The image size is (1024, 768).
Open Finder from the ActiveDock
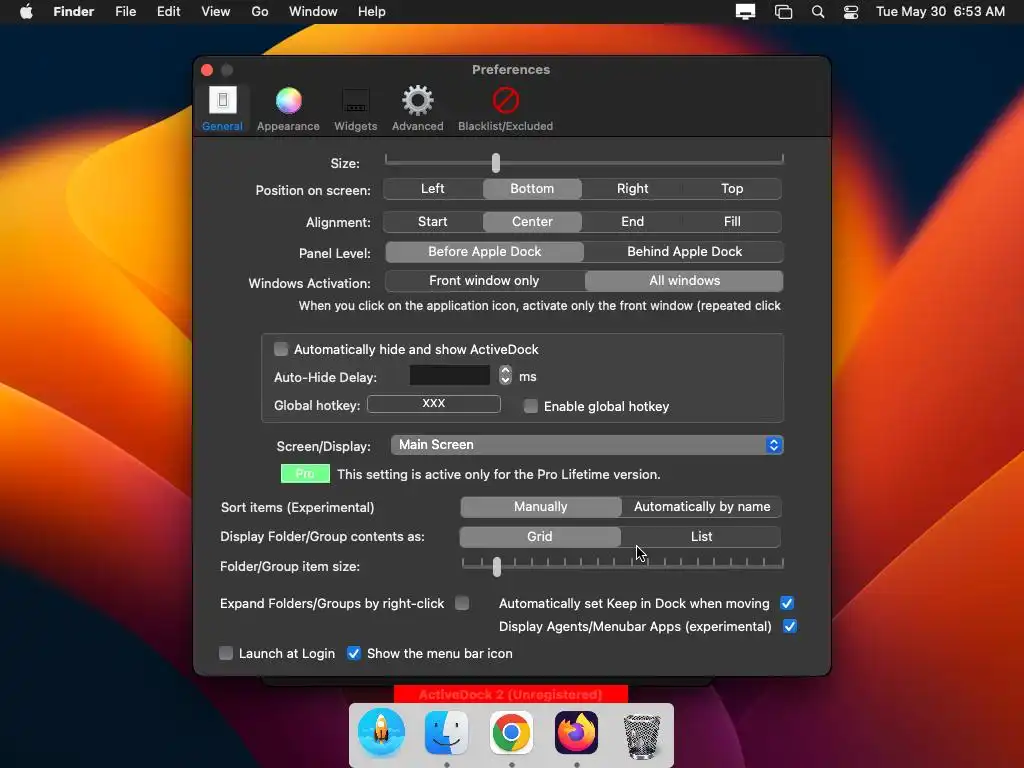click(446, 732)
